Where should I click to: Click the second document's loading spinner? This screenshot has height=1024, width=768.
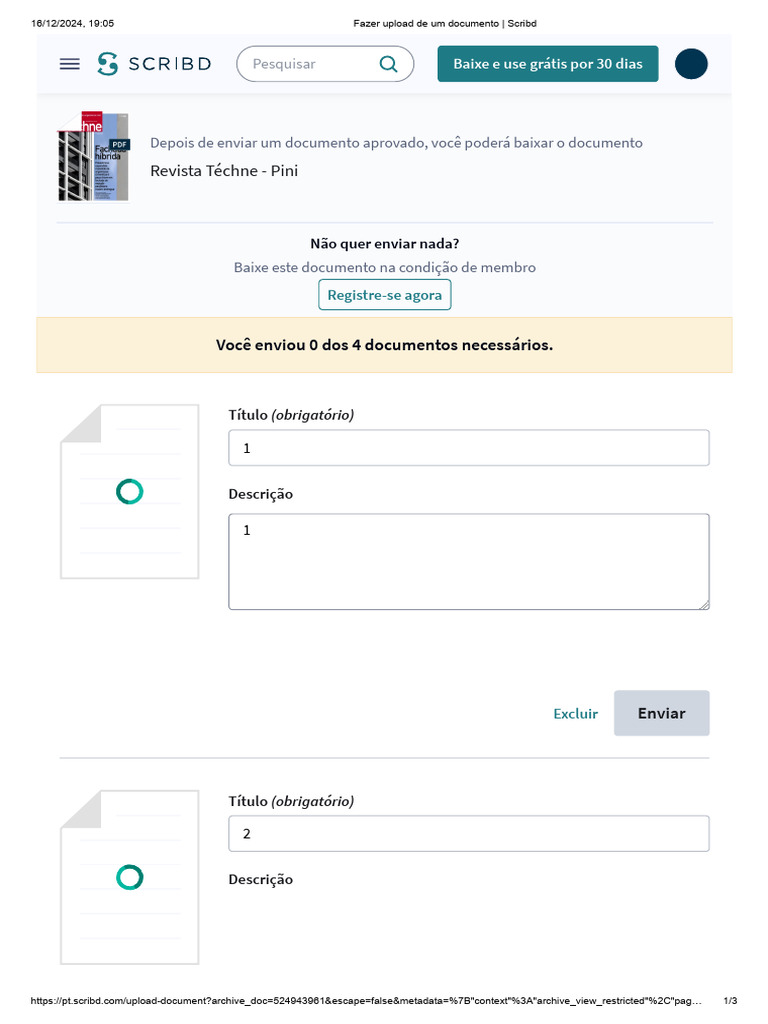(130, 877)
